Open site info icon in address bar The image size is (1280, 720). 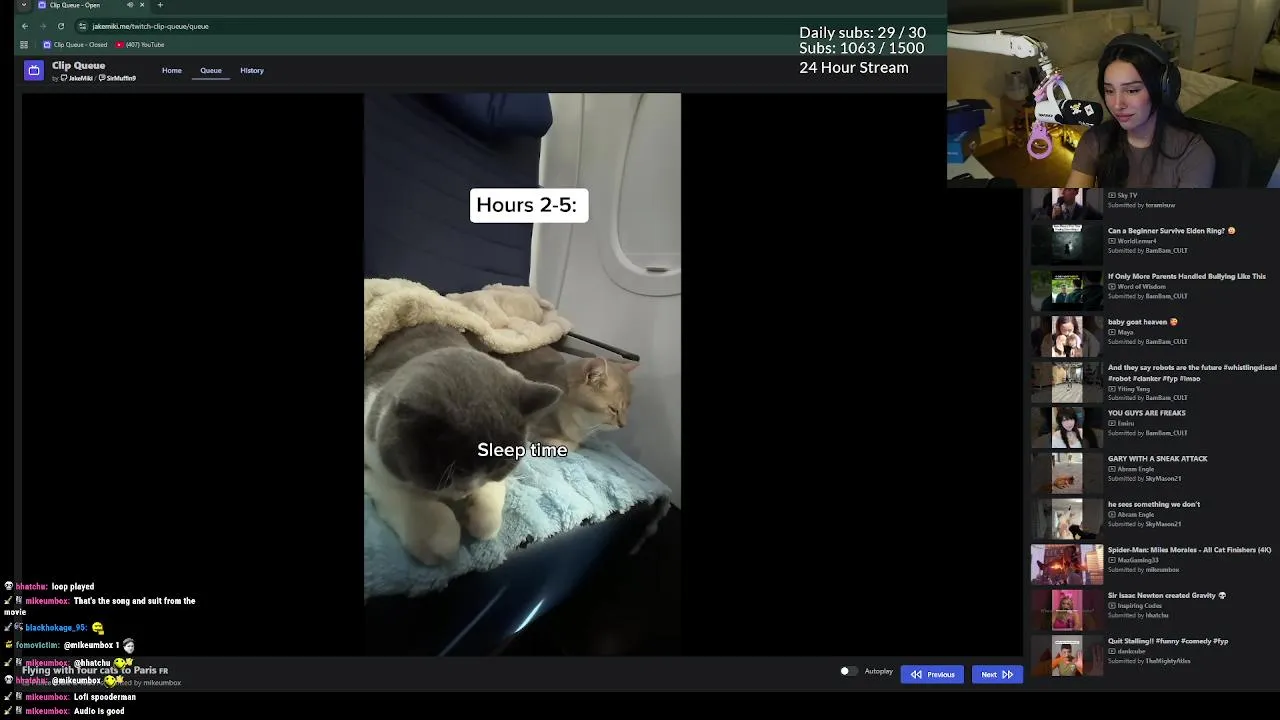83,26
